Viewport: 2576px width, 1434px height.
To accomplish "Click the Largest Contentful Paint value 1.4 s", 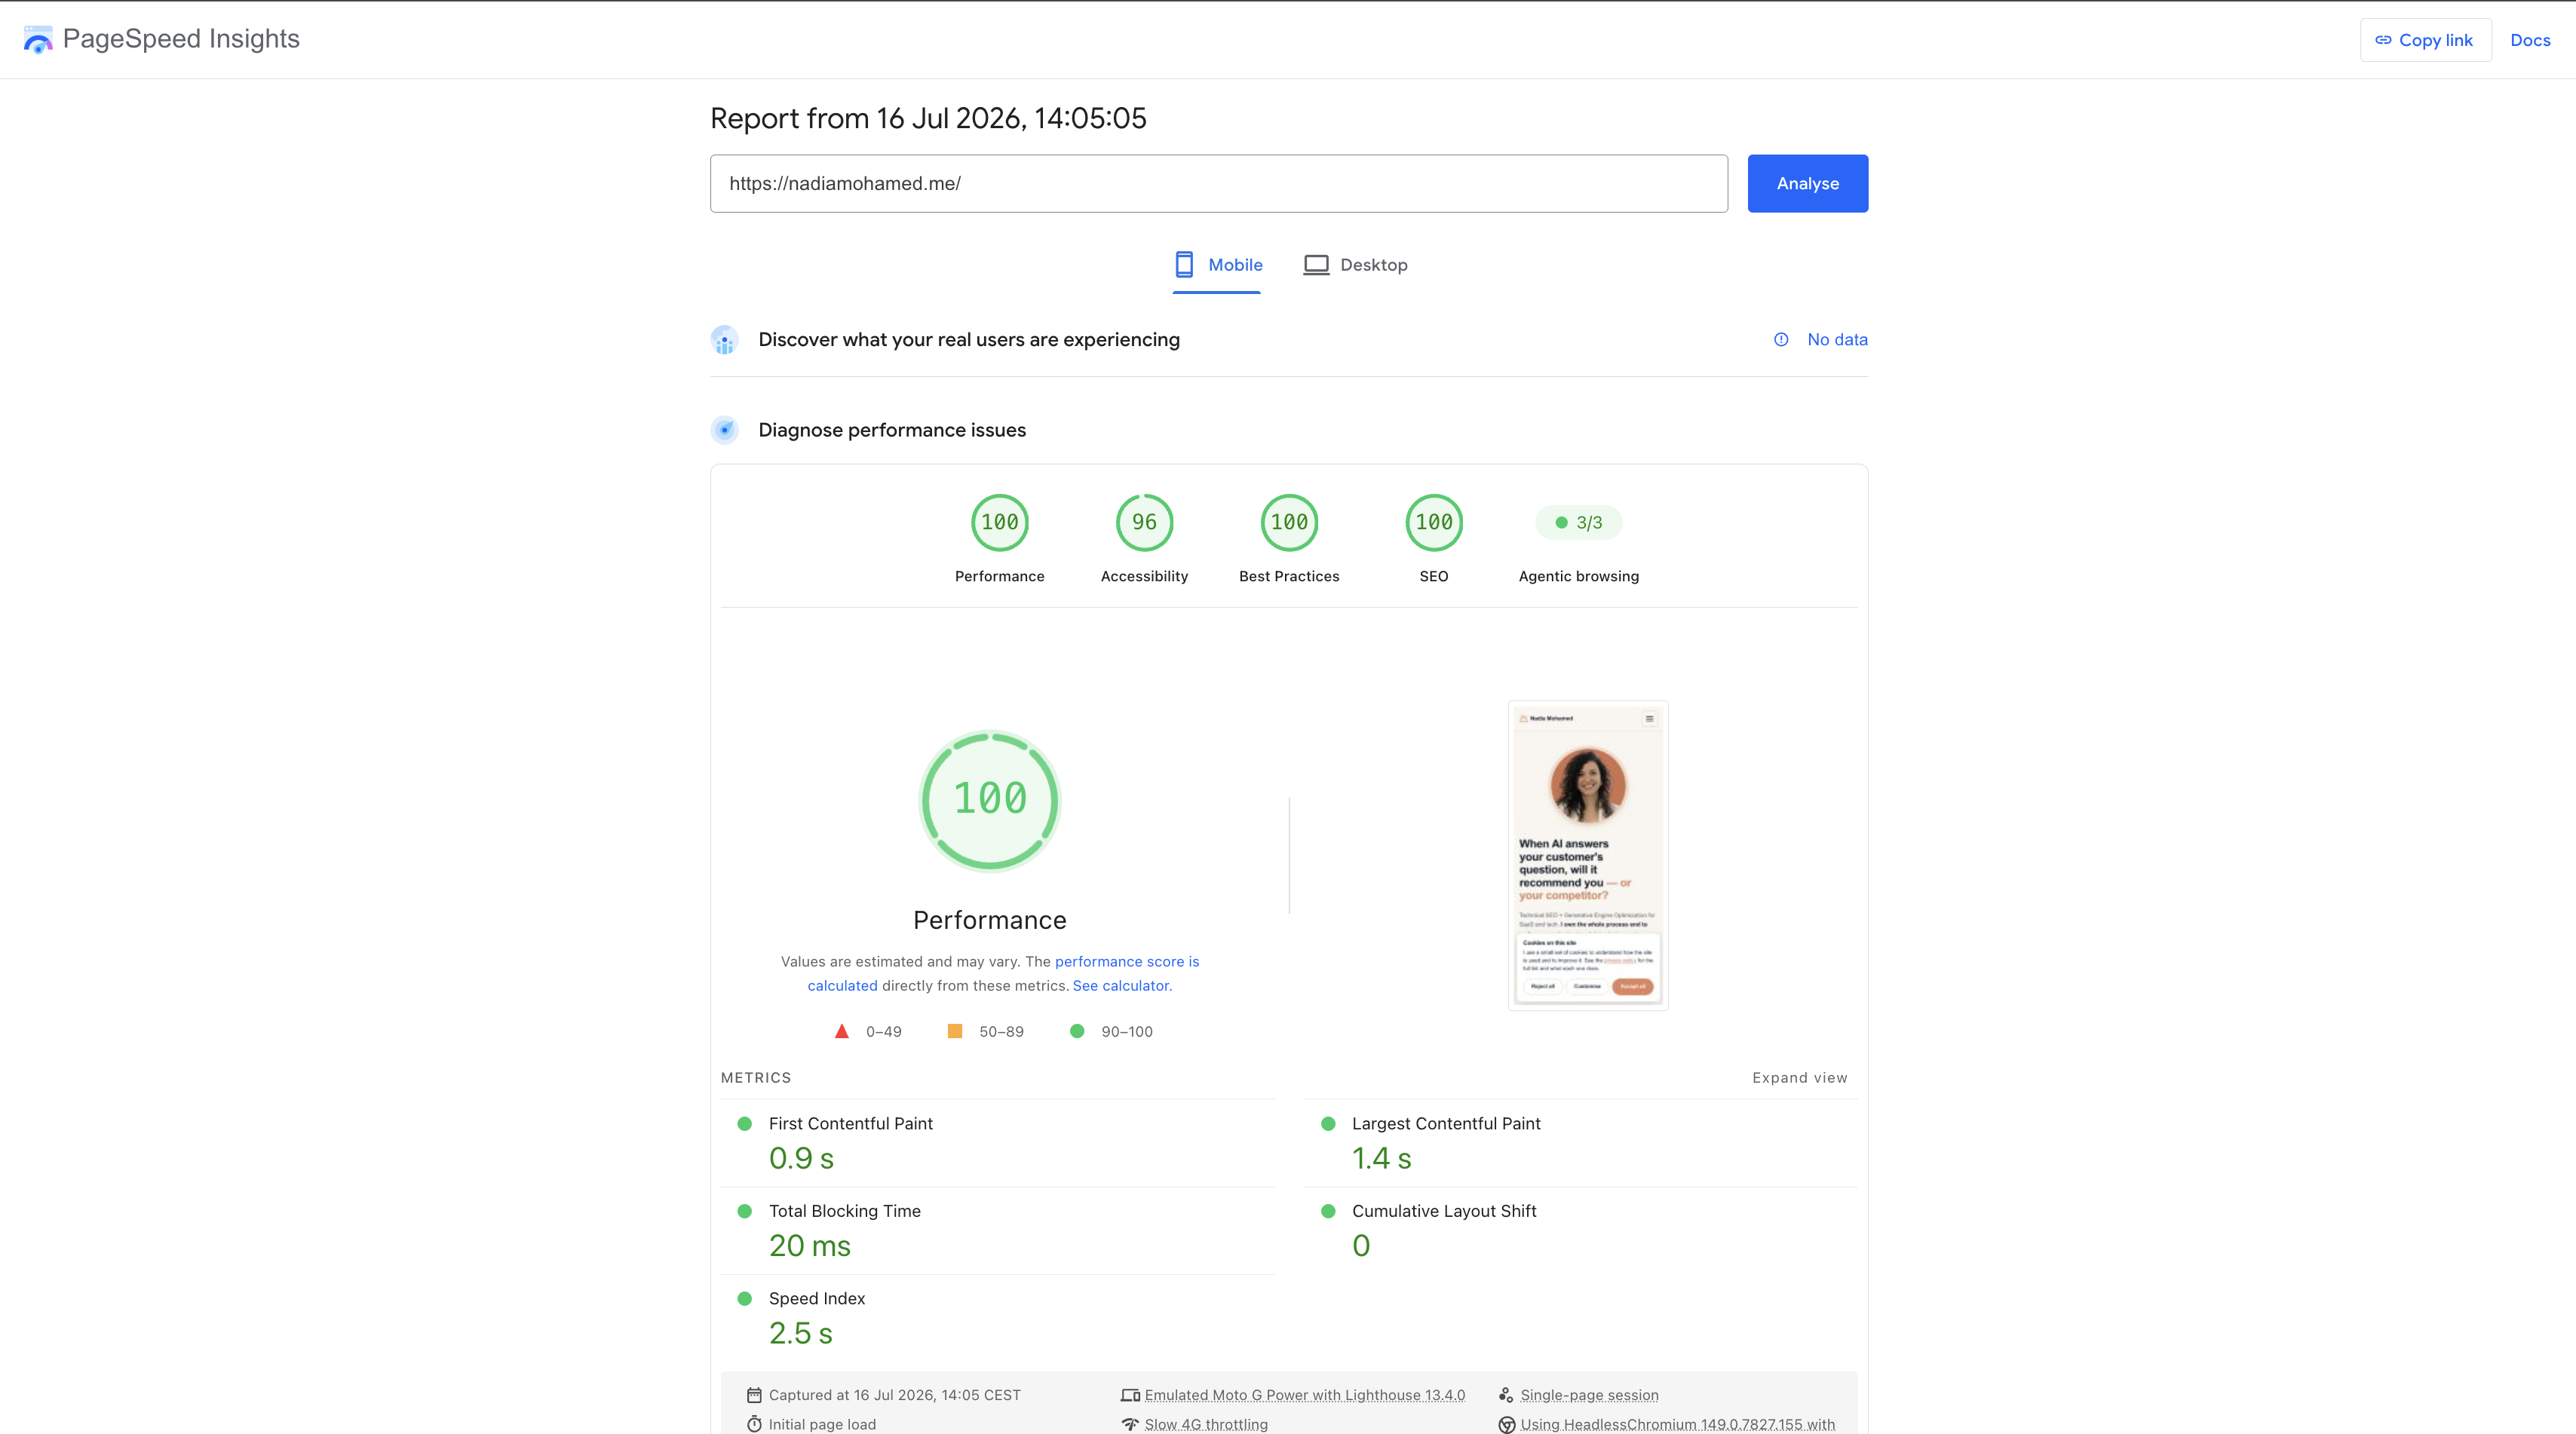I will 1381,1159.
